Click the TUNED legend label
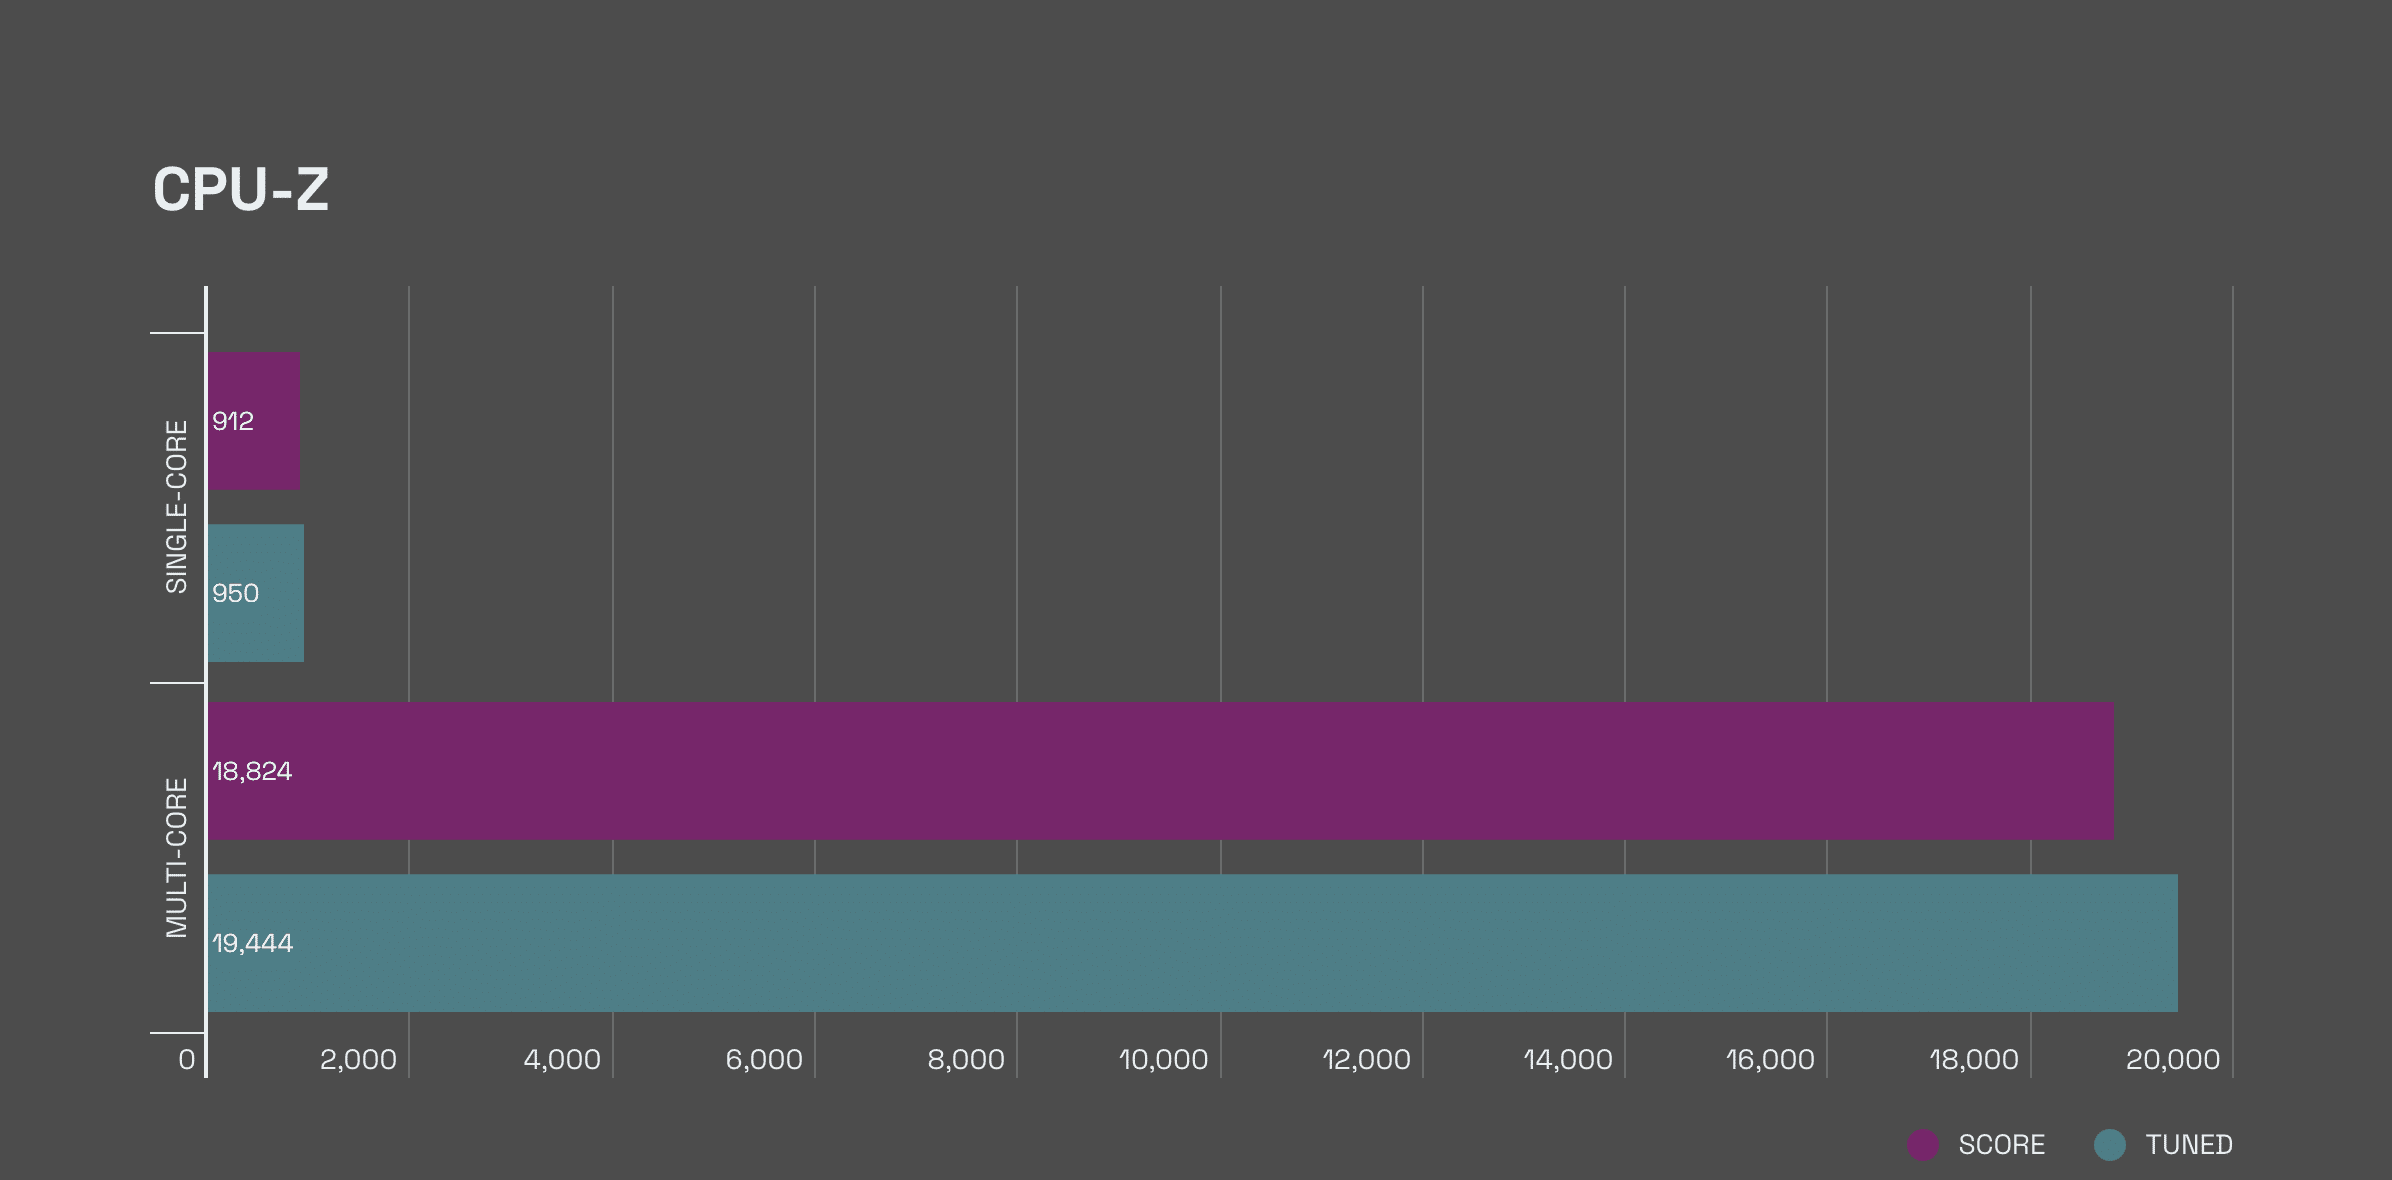 point(2189,1145)
